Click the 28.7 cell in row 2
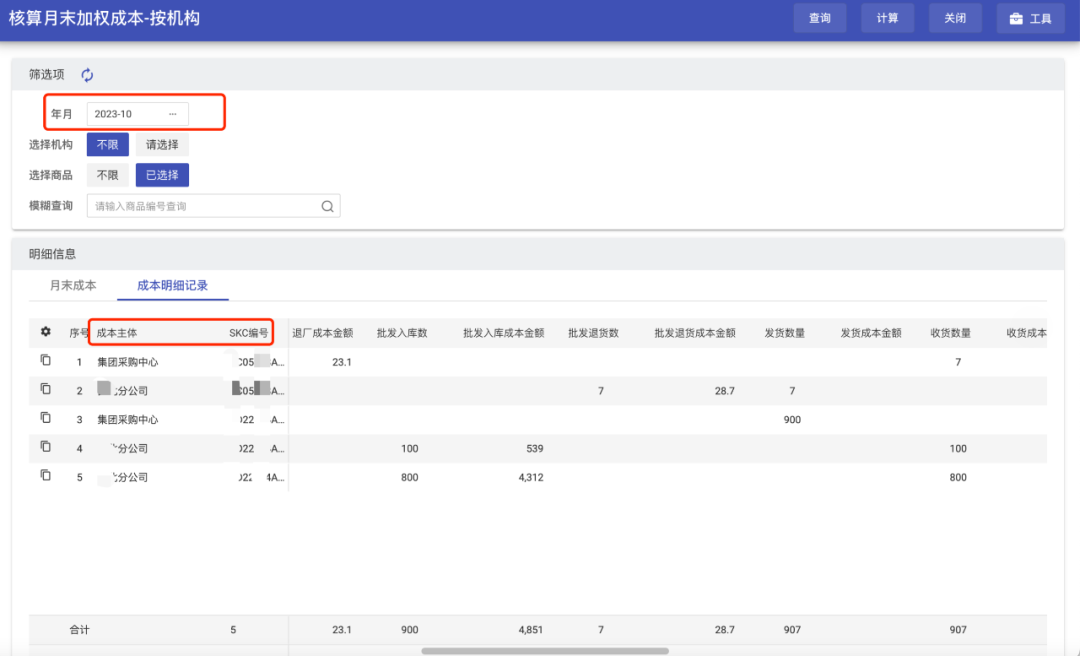 point(725,391)
